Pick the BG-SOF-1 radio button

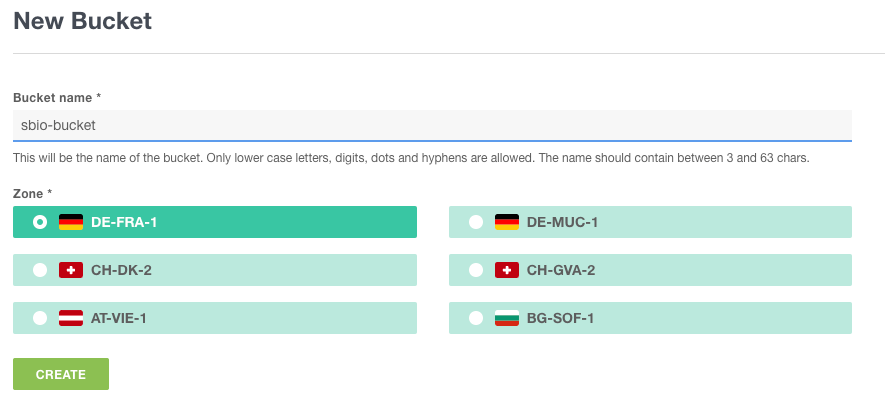click(476, 318)
